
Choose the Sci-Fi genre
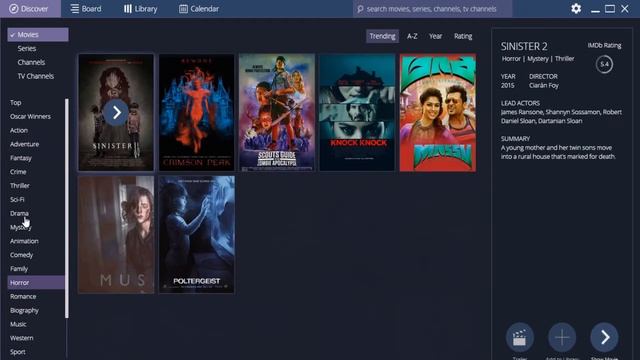pyautogui.click(x=17, y=200)
